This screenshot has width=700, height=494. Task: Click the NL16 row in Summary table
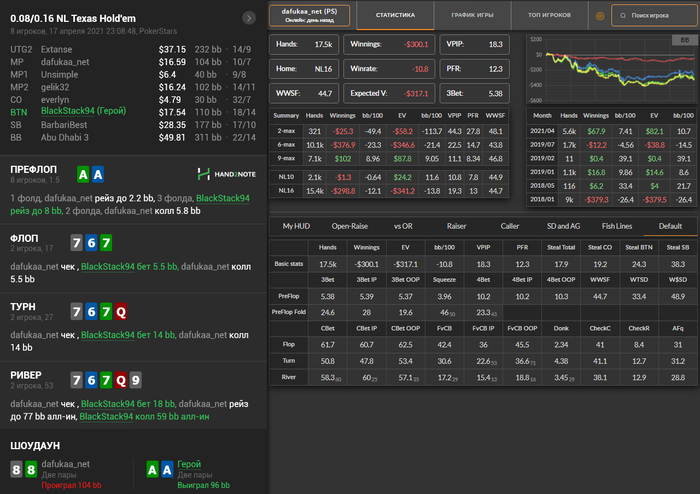click(x=389, y=191)
